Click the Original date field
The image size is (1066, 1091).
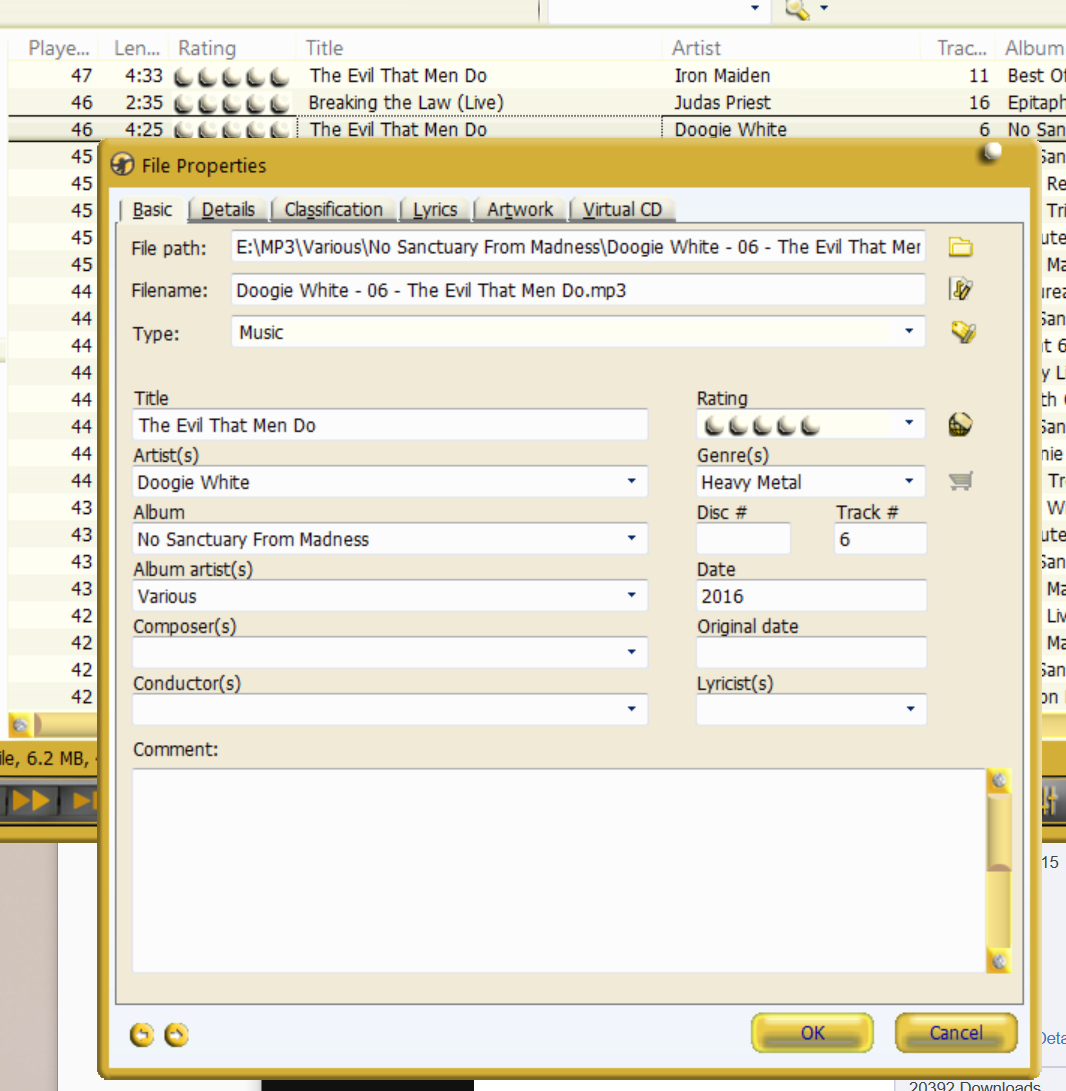(x=811, y=653)
